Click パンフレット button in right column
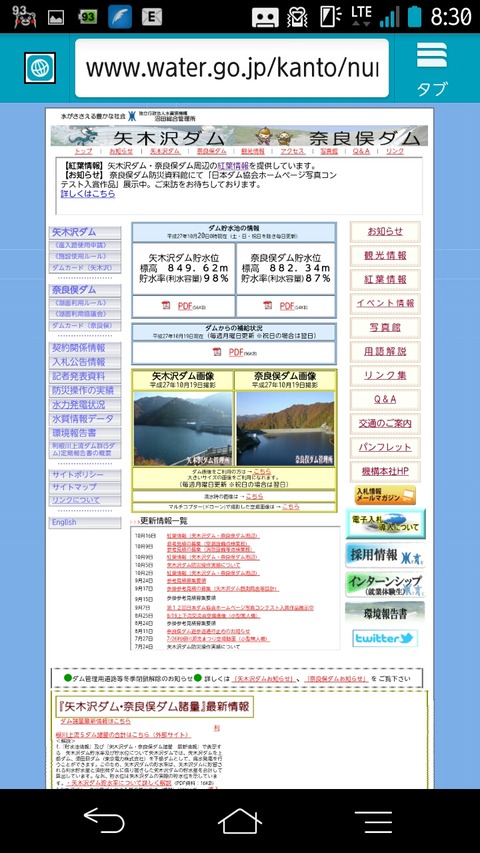The width and height of the screenshot is (480, 853). [x=385, y=447]
